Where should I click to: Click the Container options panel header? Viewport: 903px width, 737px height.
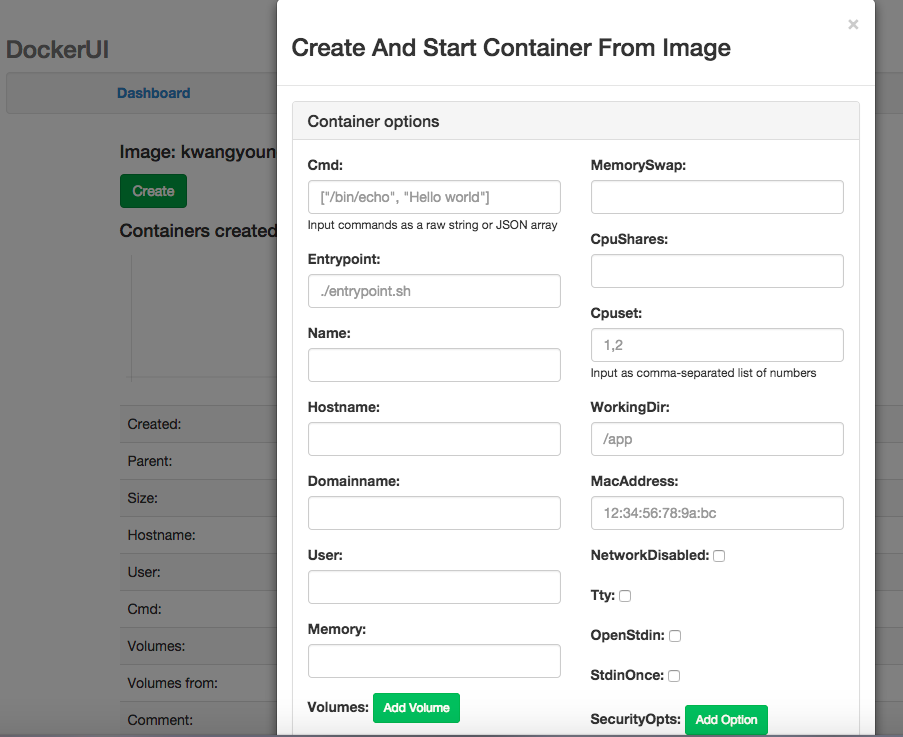576,121
